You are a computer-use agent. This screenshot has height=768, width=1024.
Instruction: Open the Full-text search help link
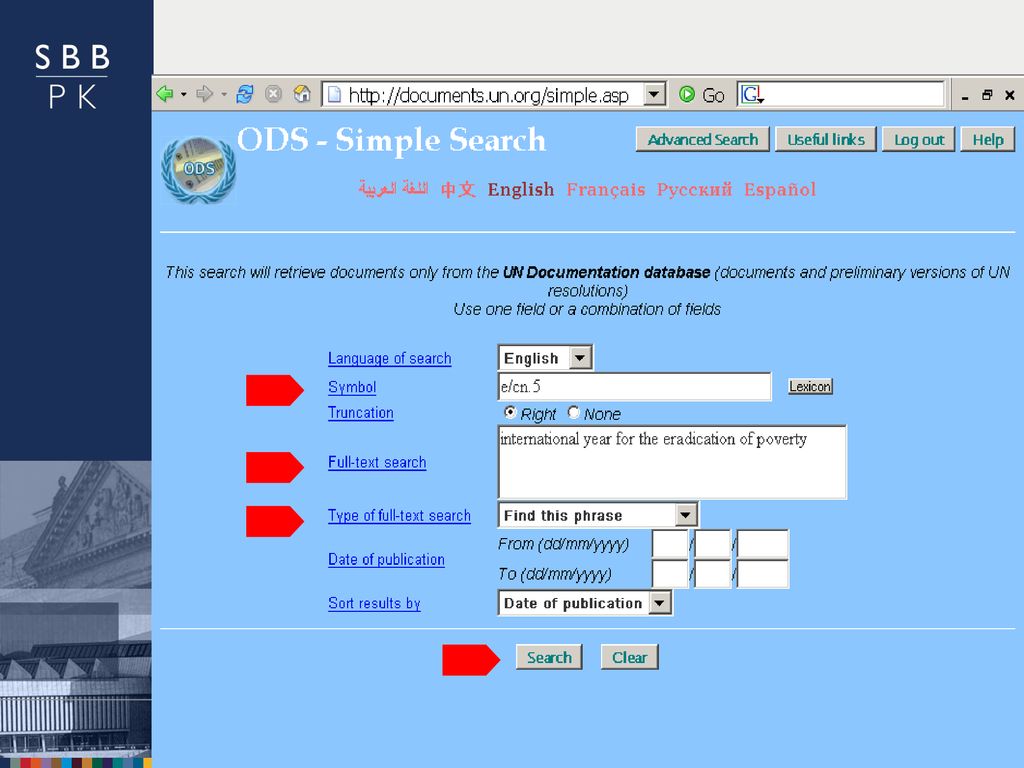pyautogui.click(x=377, y=462)
